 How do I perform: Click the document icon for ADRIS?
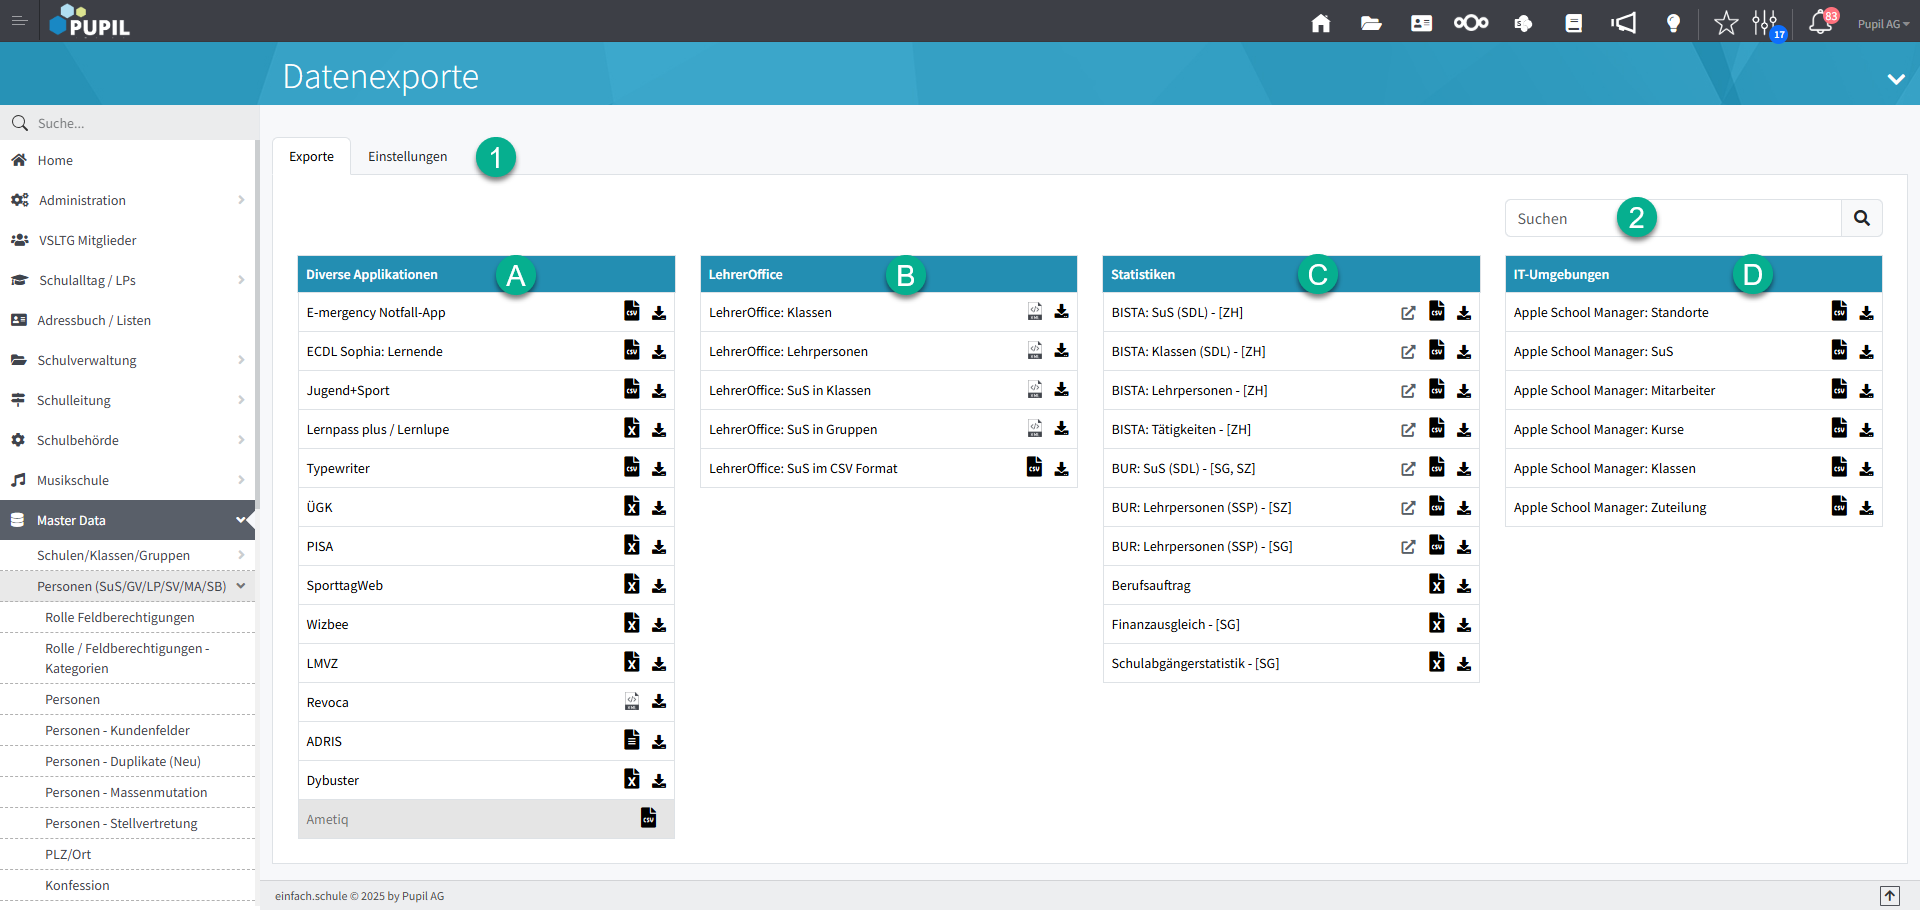[x=632, y=740]
